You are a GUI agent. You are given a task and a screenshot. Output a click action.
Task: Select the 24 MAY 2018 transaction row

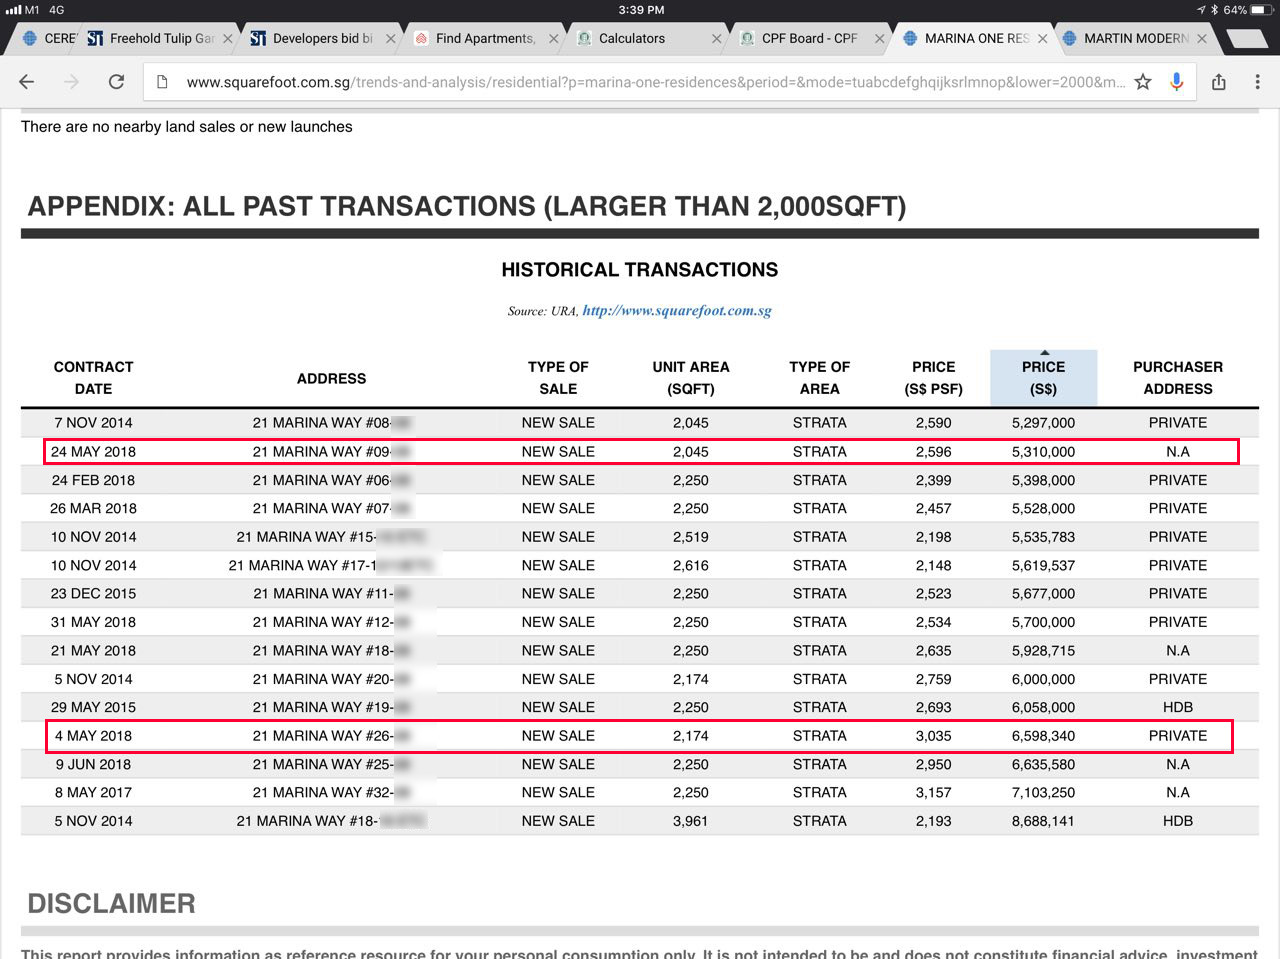pos(640,452)
